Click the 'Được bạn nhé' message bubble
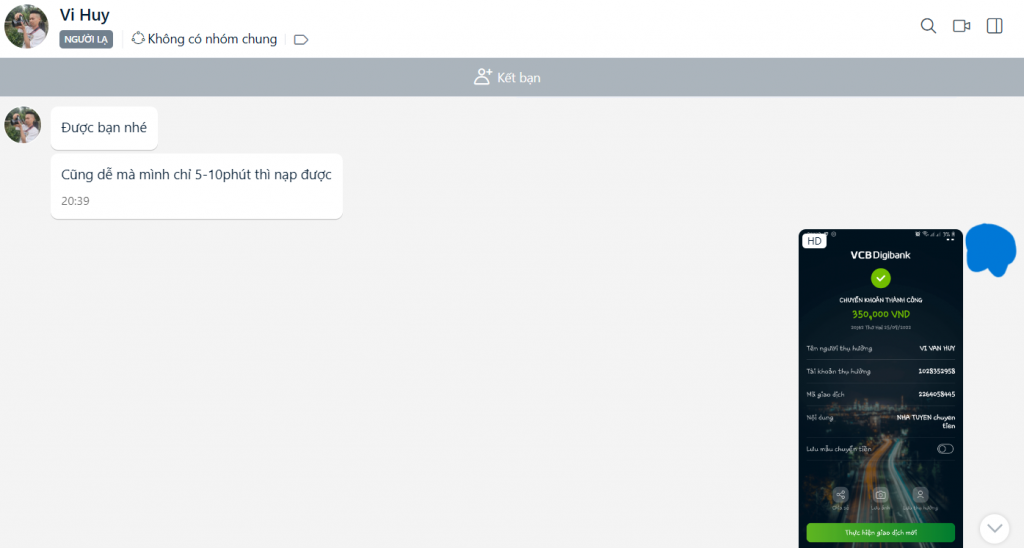This screenshot has width=1024, height=548. (104, 128)
